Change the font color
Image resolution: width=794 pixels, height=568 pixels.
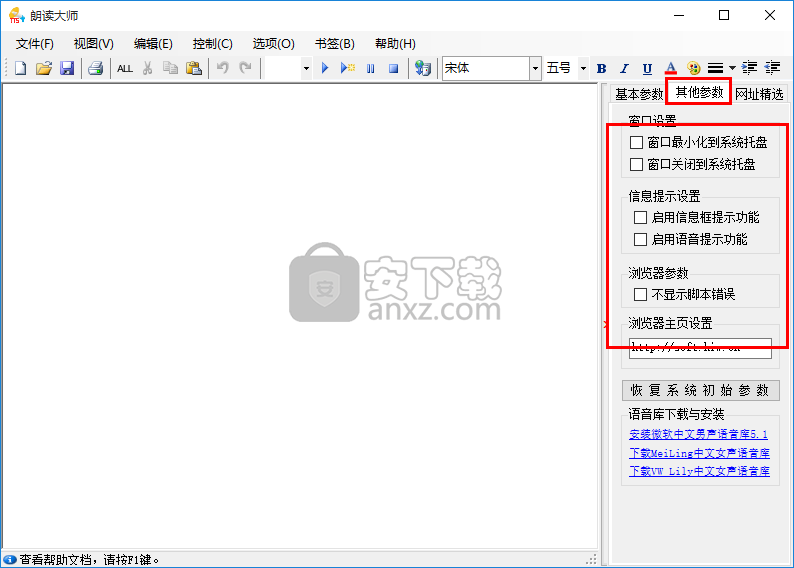(670, 68)
